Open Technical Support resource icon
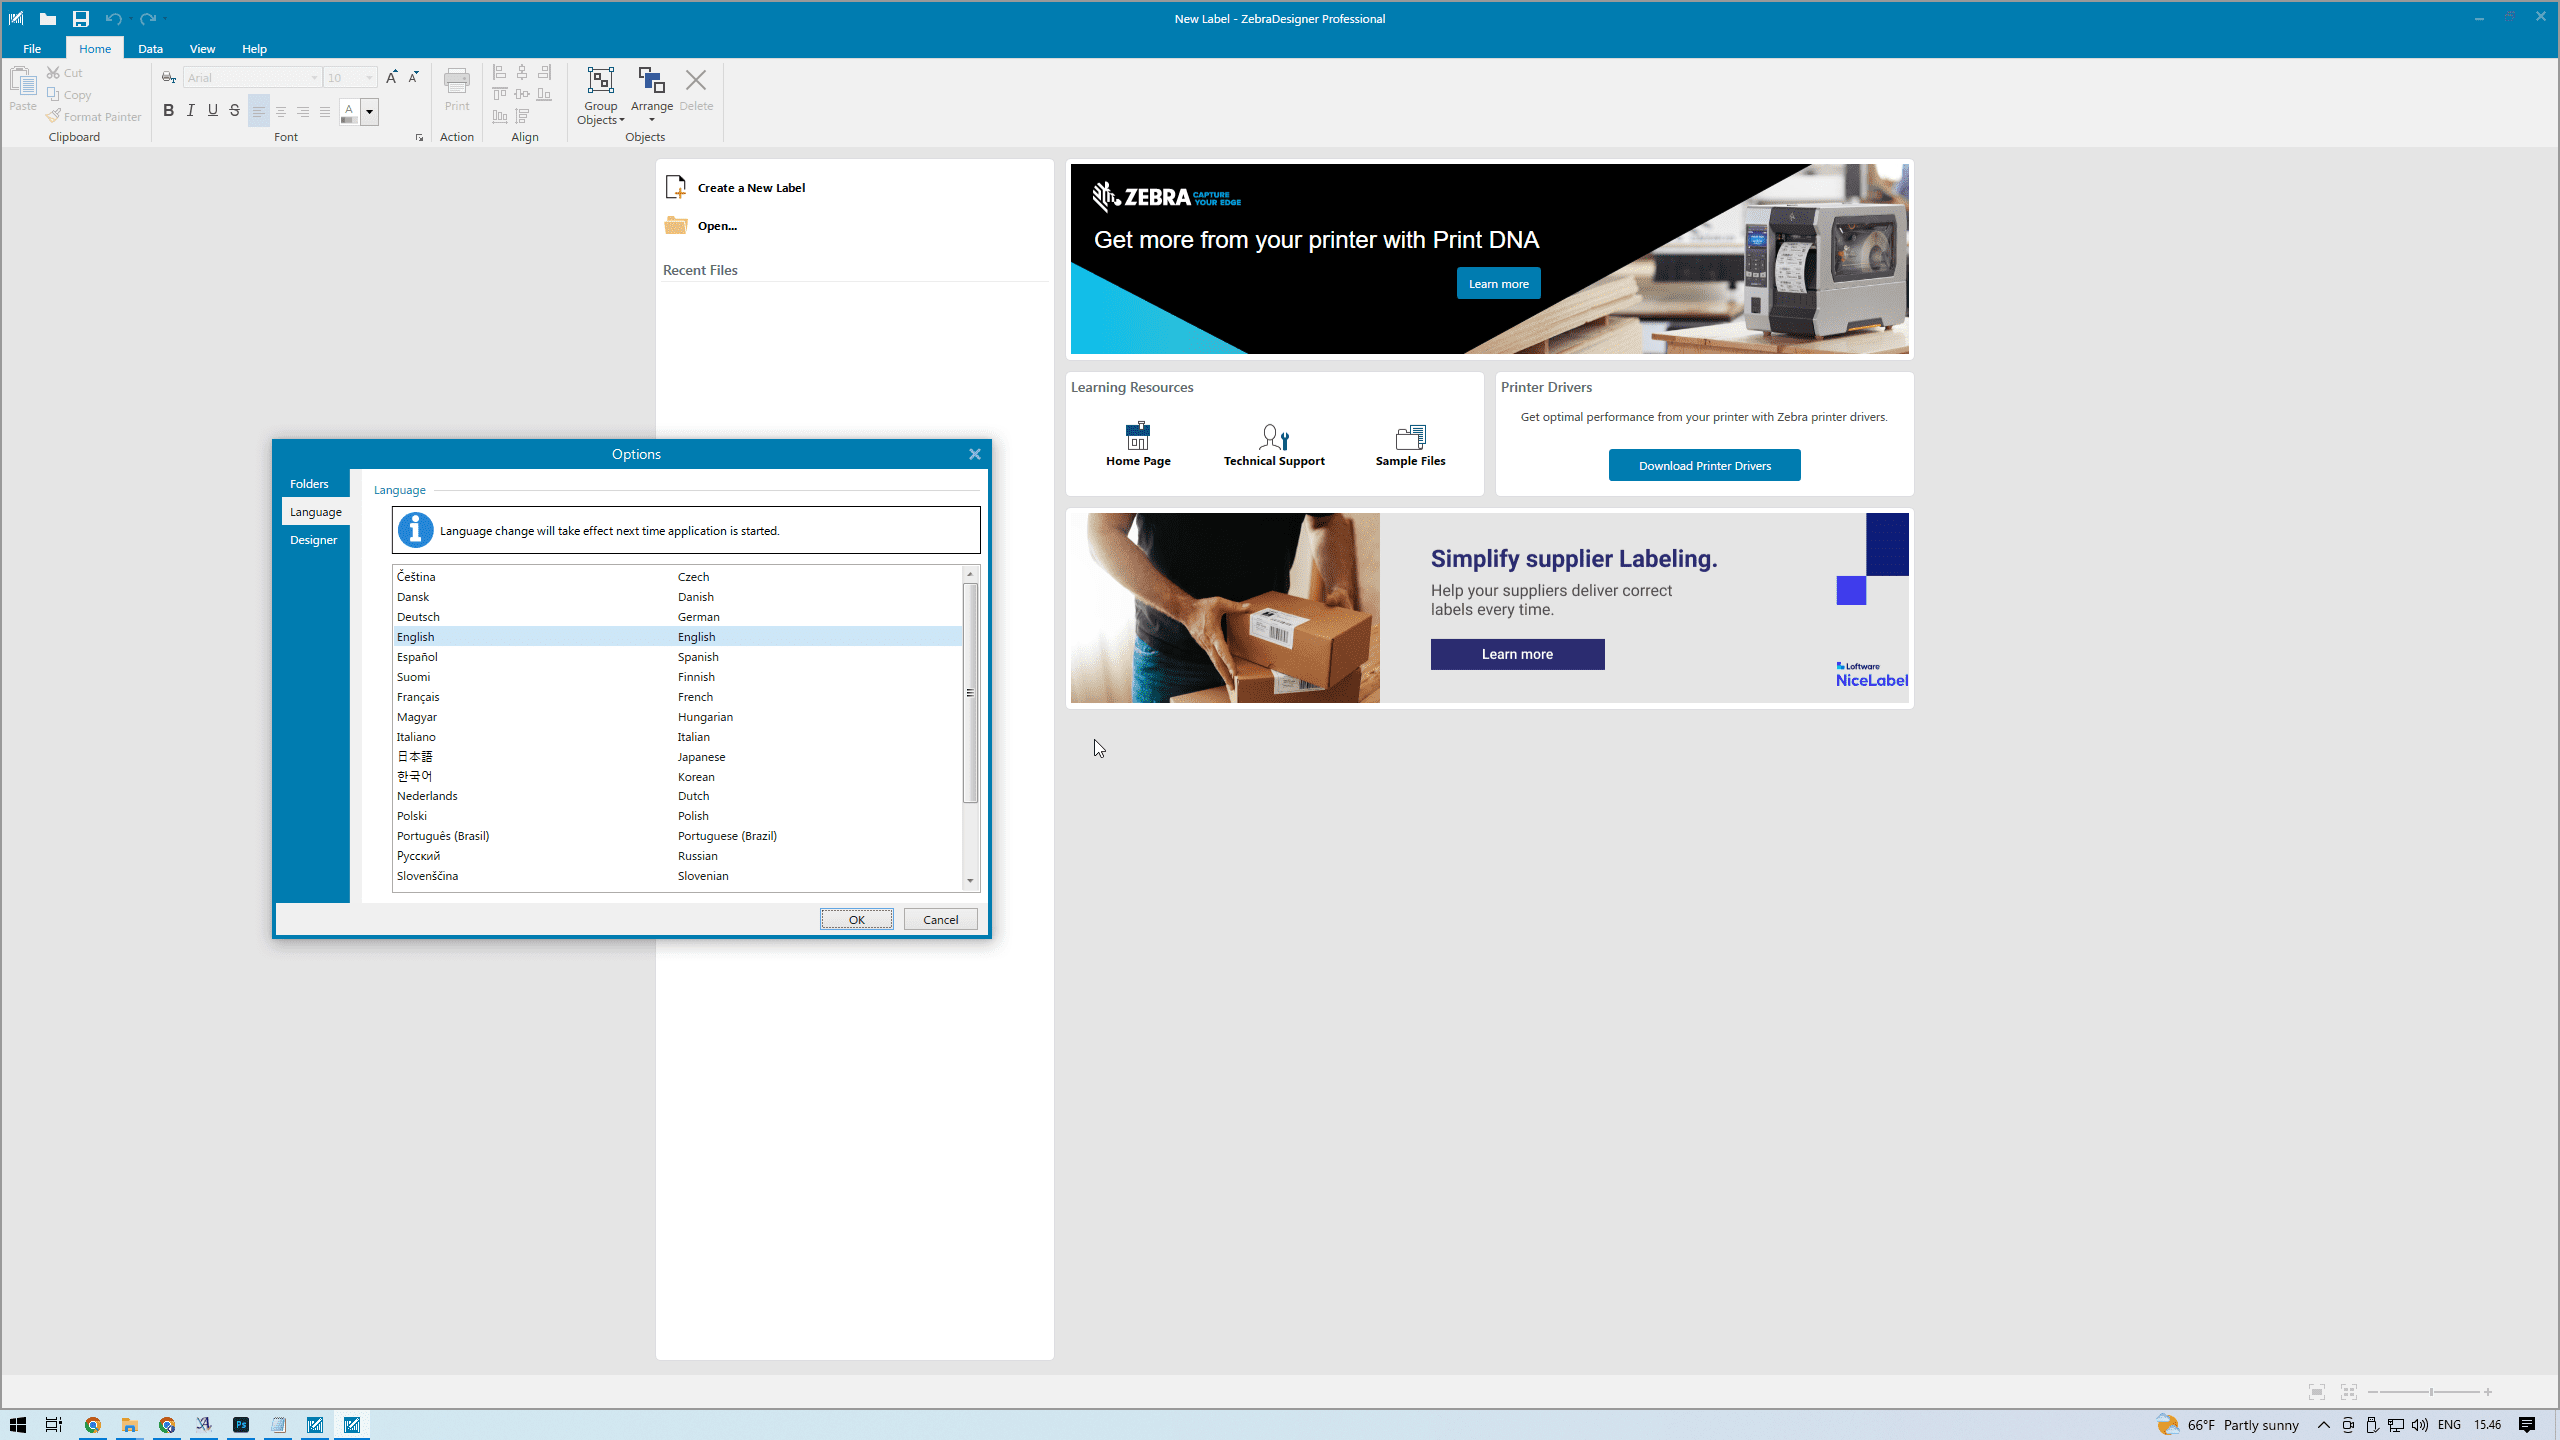Image resolution: width=2560 pixels, height=1440 pixels. [x=1274, y=437]
